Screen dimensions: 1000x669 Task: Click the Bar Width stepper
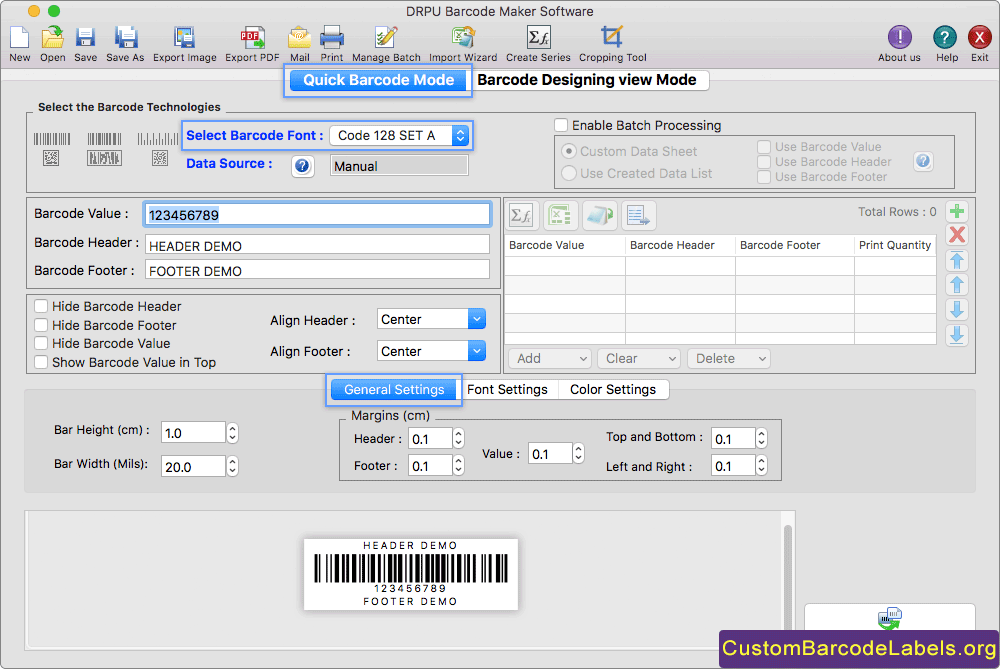tap(232, 467)
